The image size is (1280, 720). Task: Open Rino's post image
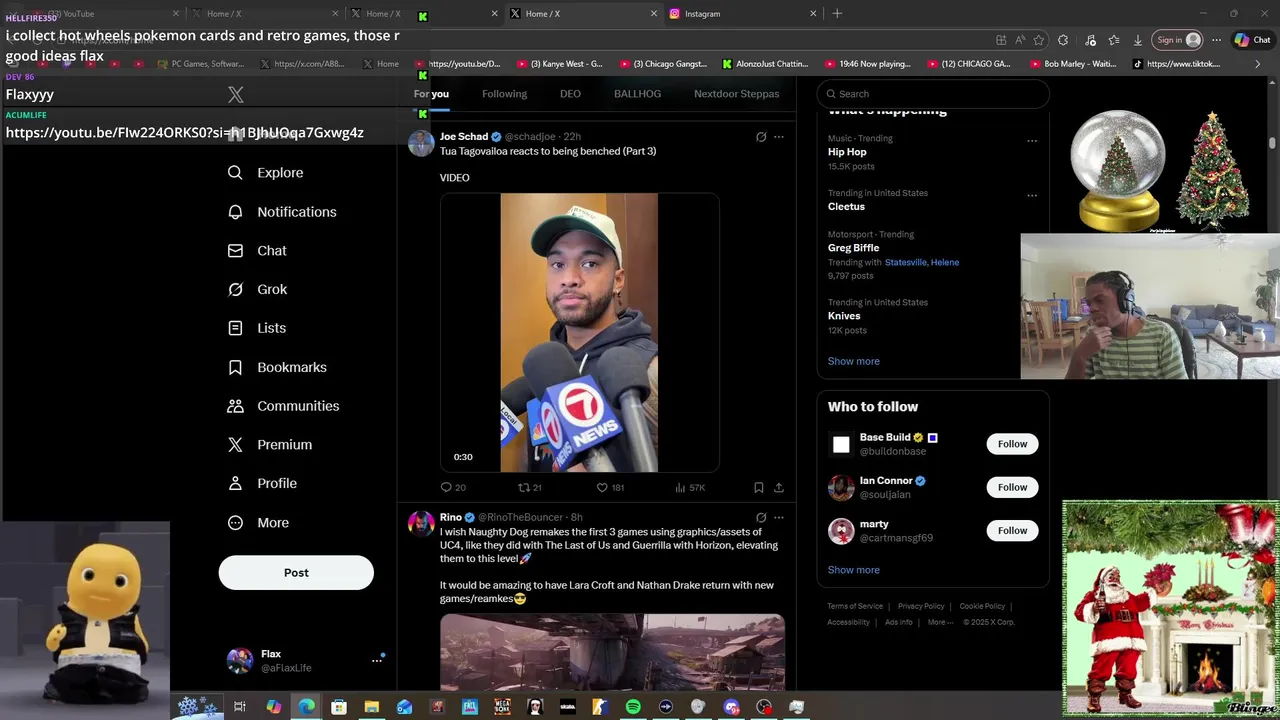(x=612, y=652)
